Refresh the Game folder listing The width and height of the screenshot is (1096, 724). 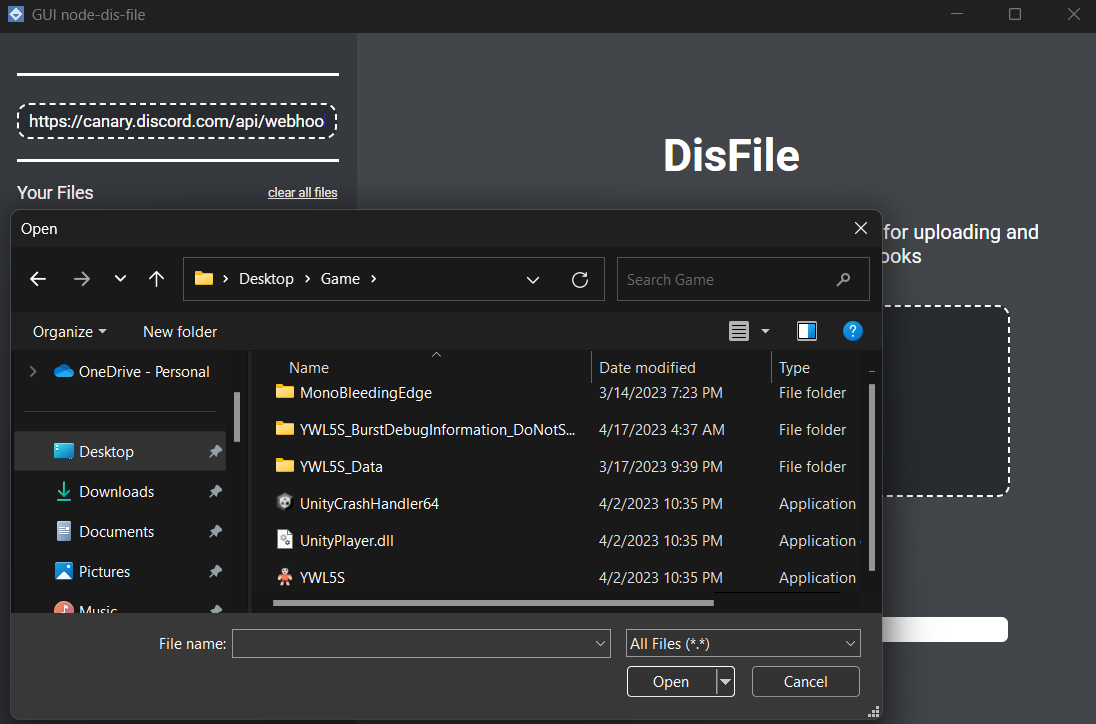(x=579, y=280)
